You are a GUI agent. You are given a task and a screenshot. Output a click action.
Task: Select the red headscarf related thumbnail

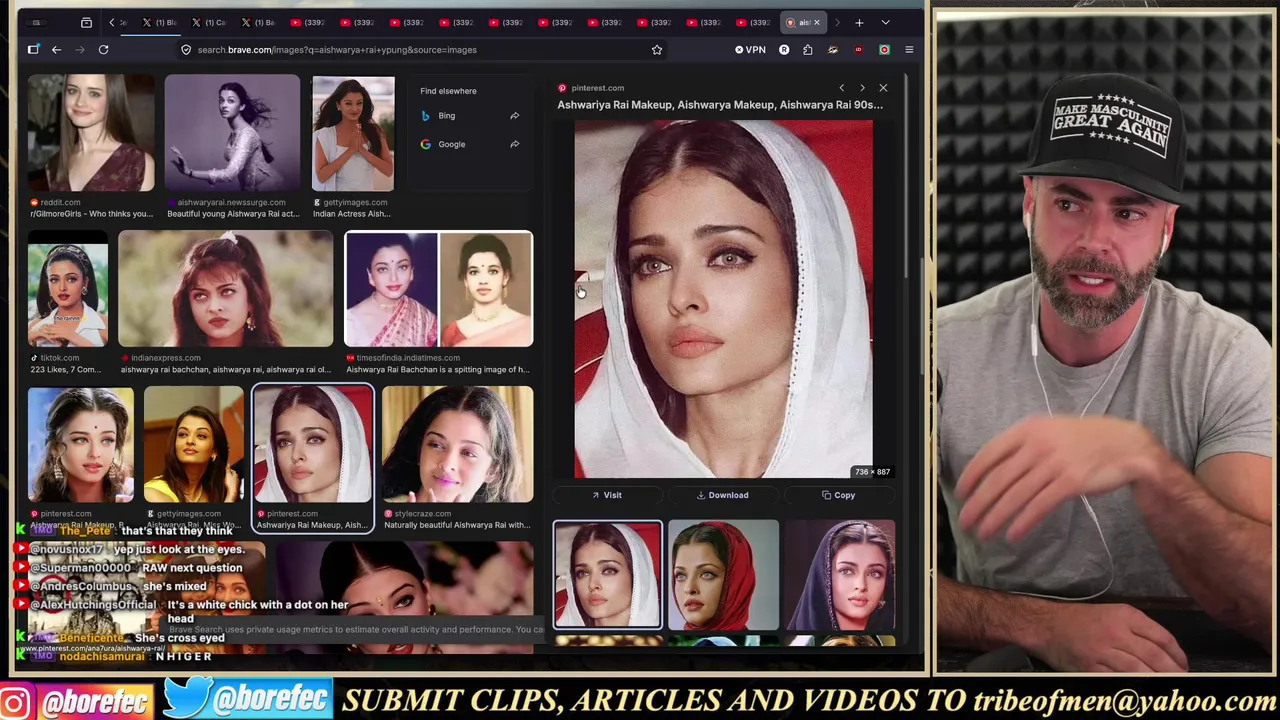click(x=723, y=575)
